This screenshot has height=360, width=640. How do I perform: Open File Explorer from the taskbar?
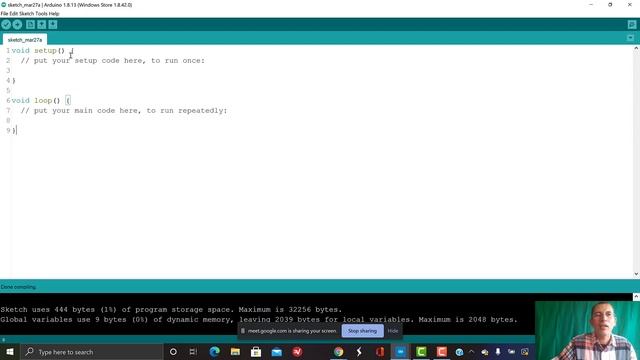(235, 352)
